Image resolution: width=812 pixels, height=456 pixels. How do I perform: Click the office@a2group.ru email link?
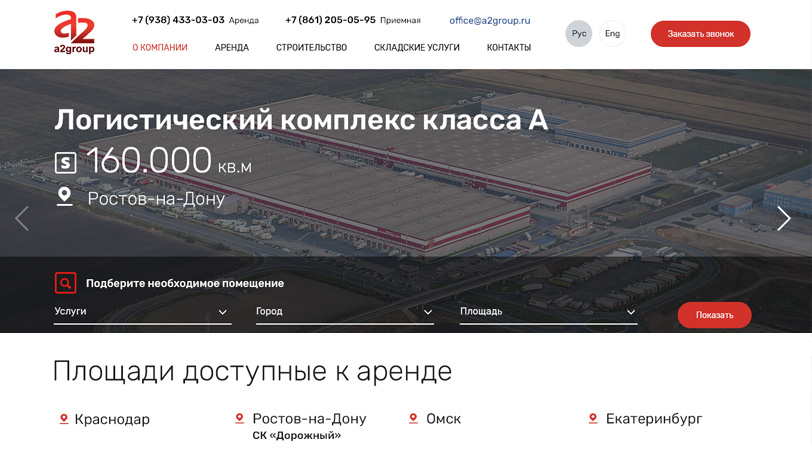tap(490, 21)
